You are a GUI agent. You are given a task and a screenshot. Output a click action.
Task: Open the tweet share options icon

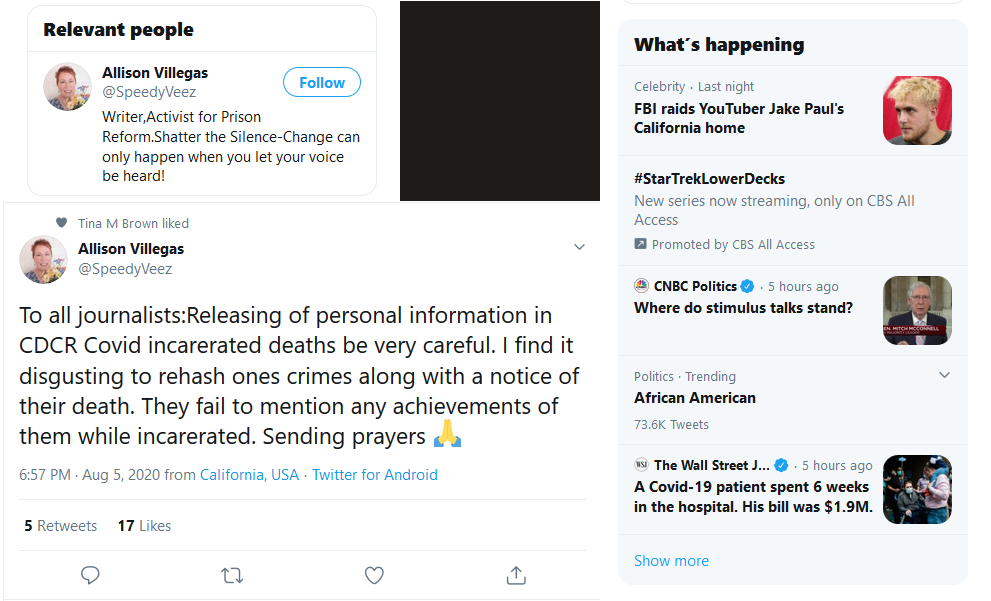pyautogui.click(x=516, y=575)
